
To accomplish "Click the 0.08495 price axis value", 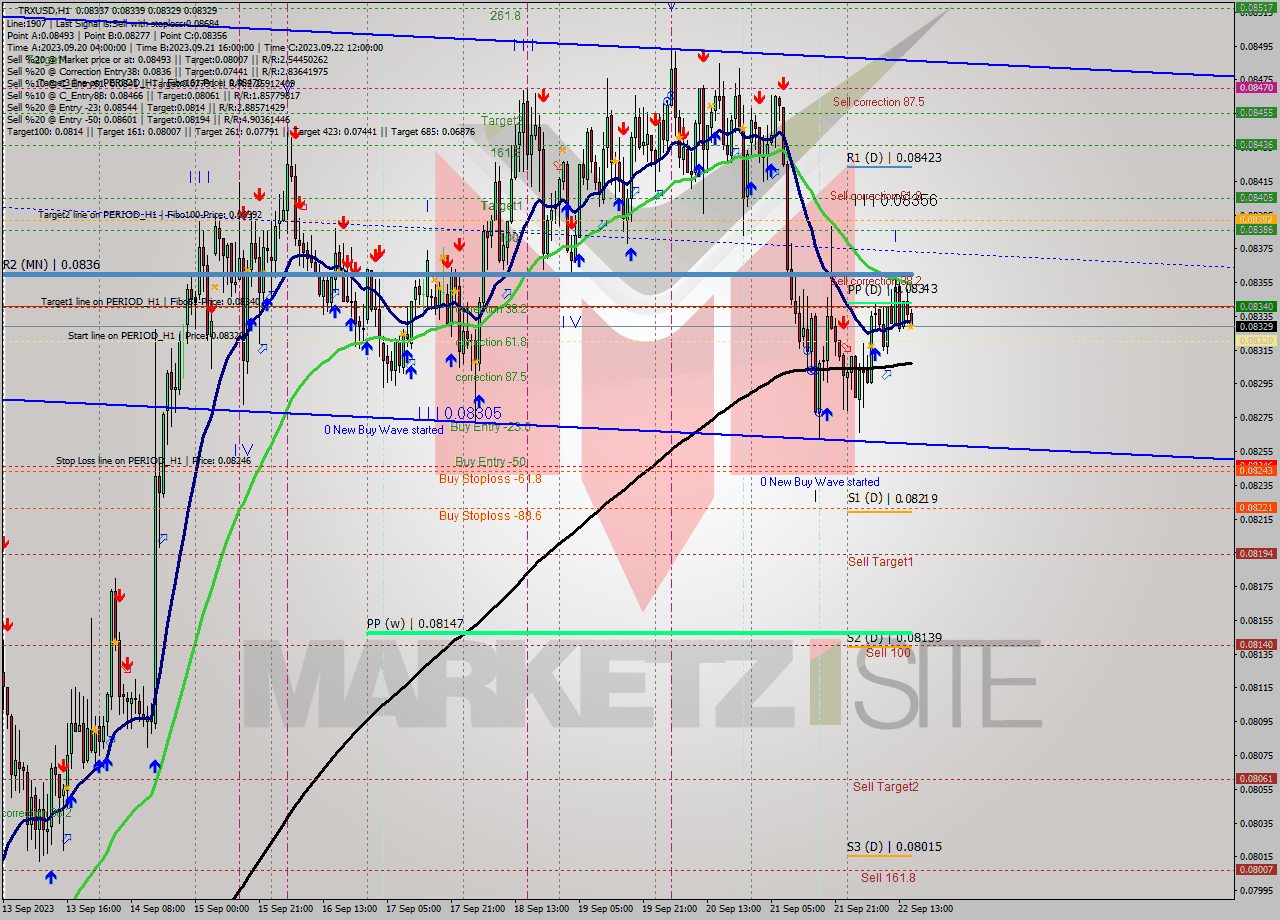I will point(1256,46).
